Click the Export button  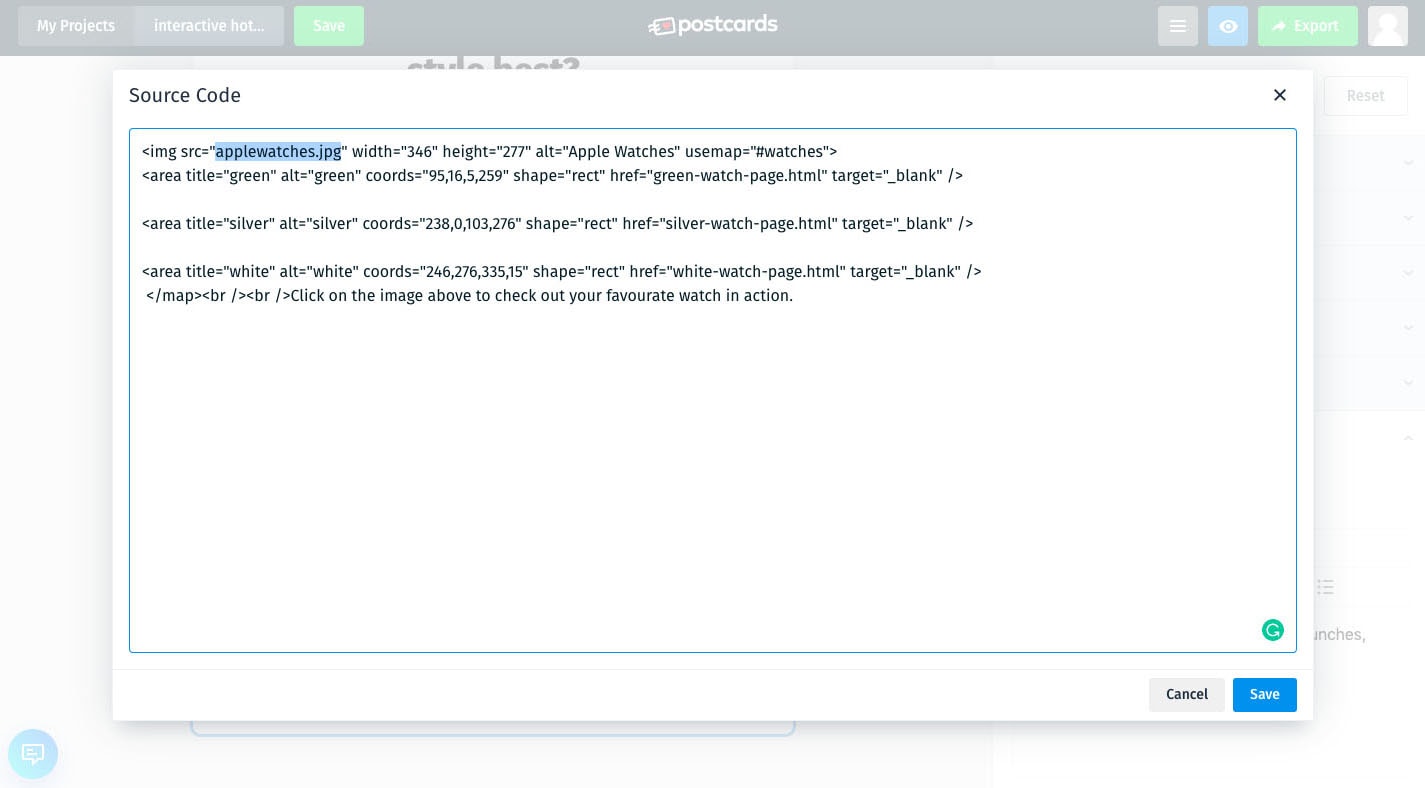pyautogui.click(x=1308, y=26)
